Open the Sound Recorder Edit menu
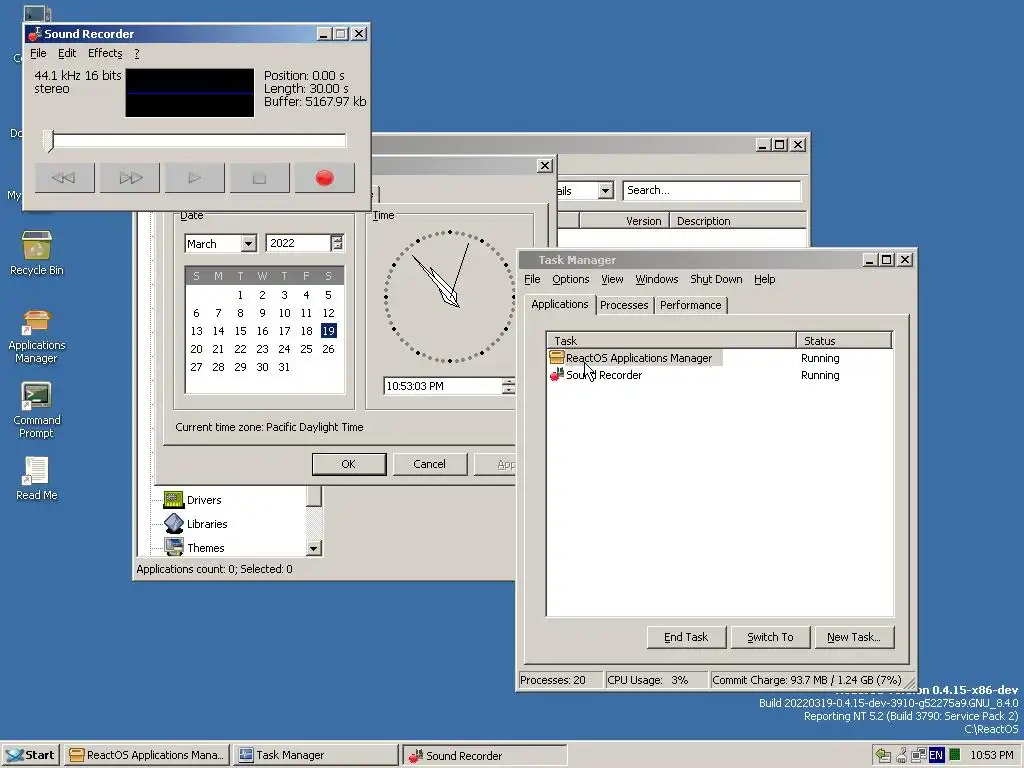This screenshot has height=768, width=1024. [67, 54]
